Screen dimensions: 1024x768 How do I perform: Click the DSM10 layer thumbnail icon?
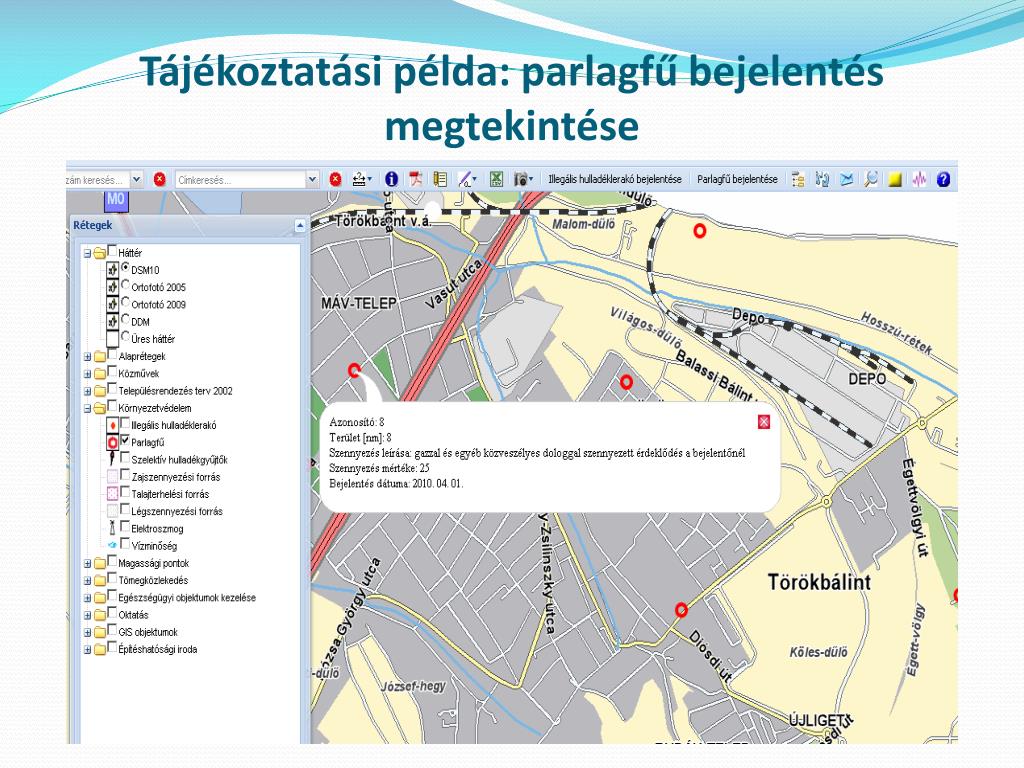point(112,269)
